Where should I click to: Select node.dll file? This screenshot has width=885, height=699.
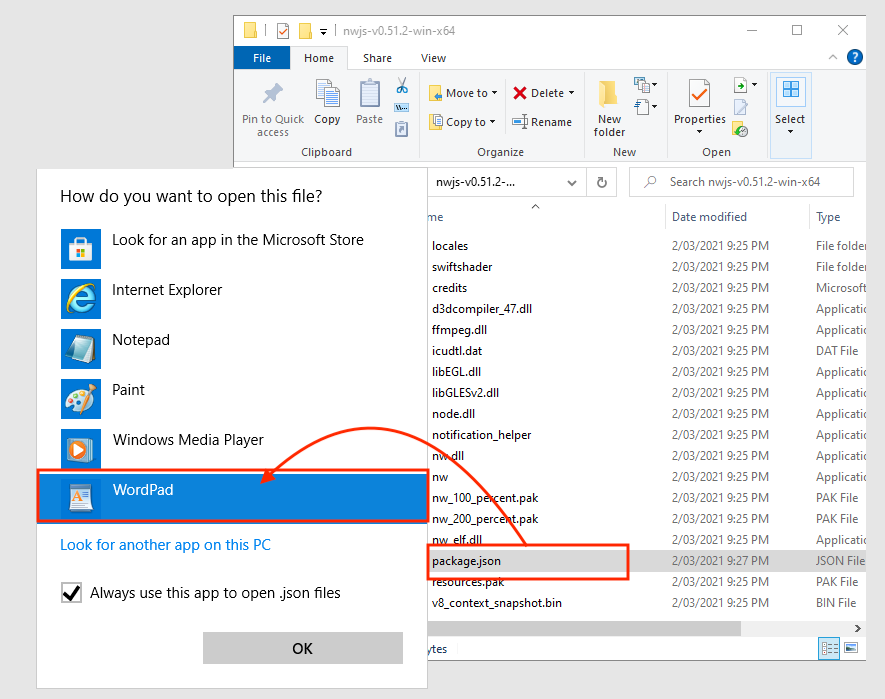[x=453, y=414]
